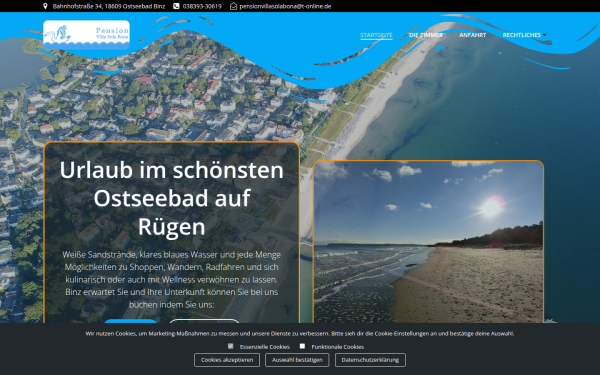
Task: Click the cookie notice text Wir nutzen Cookies
Action: [300, 334]
